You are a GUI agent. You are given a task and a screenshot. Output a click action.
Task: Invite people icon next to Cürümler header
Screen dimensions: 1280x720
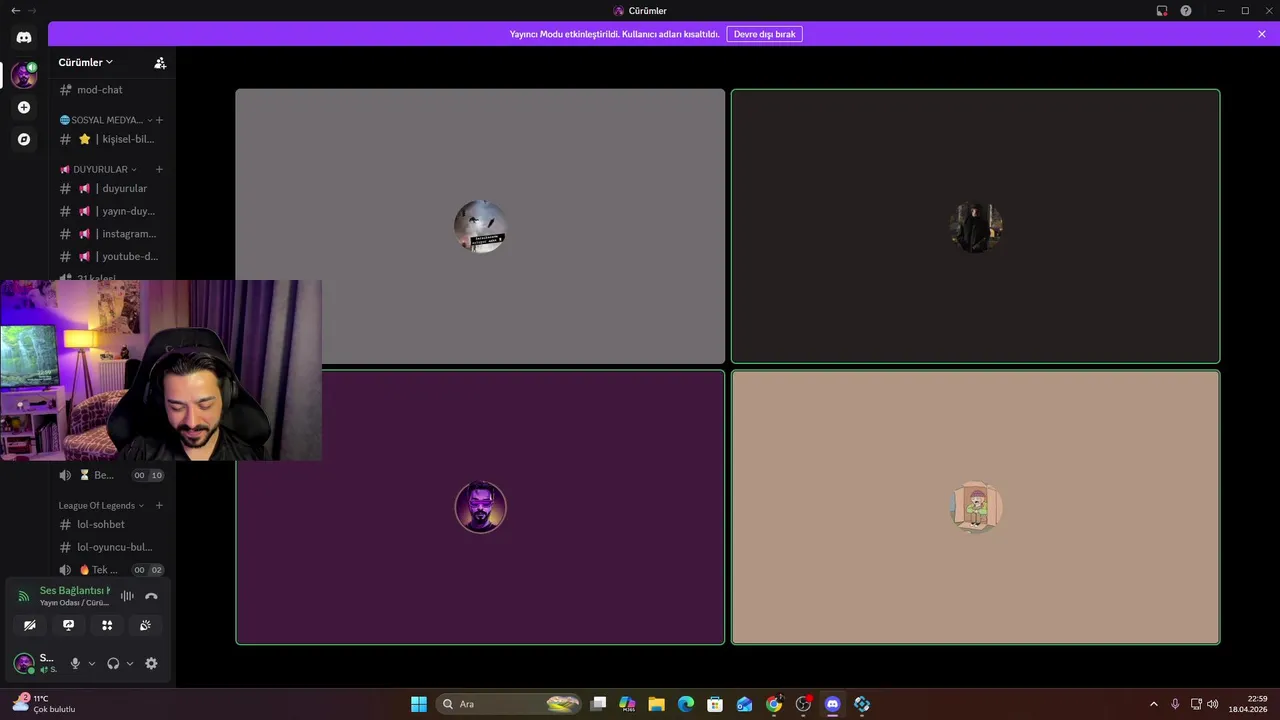(160, 62)
